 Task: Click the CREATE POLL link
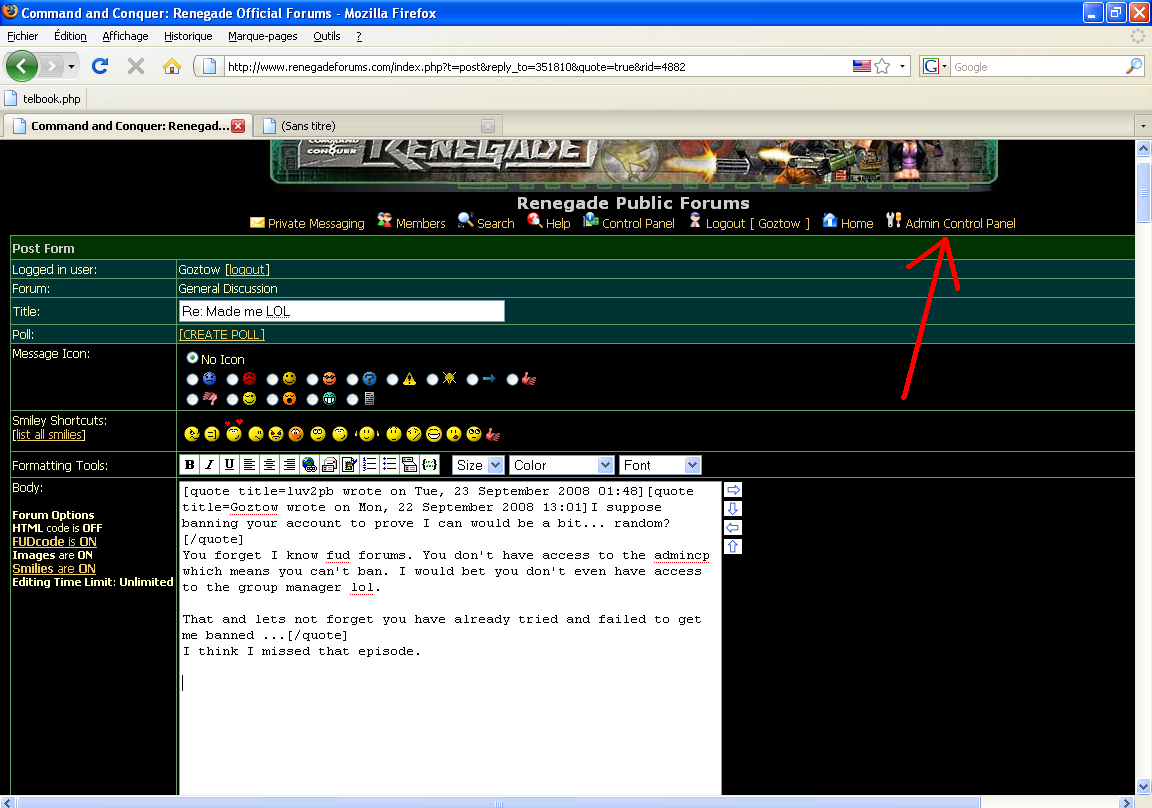(221, 334)
